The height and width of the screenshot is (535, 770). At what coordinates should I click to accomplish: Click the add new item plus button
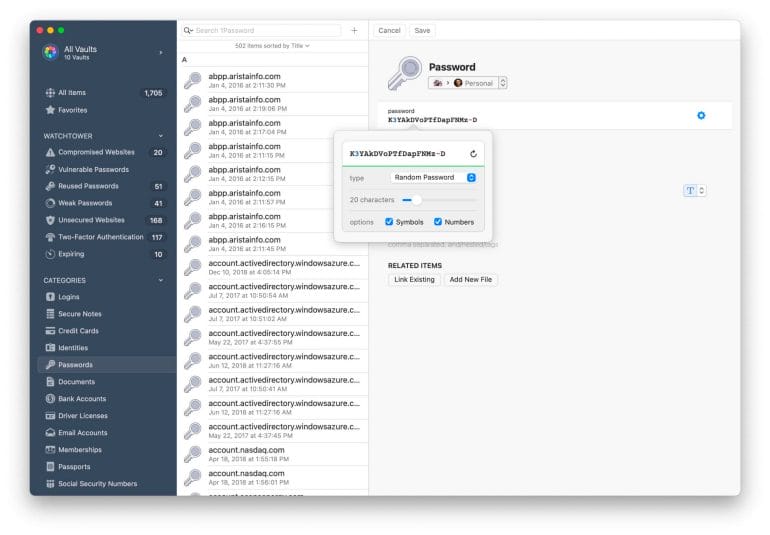354,30
